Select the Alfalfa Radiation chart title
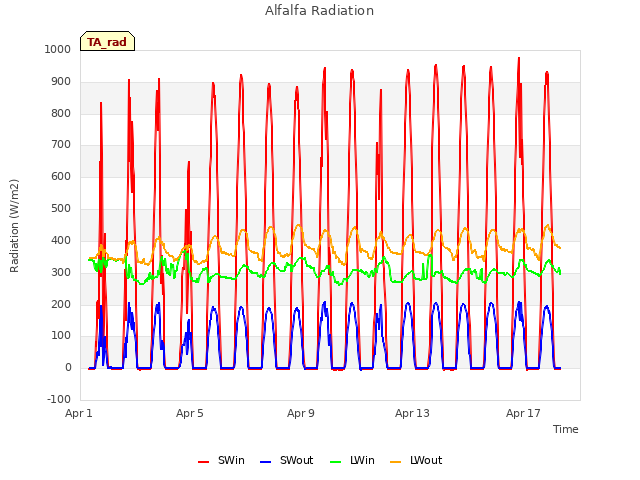 [x=319, y=11]
